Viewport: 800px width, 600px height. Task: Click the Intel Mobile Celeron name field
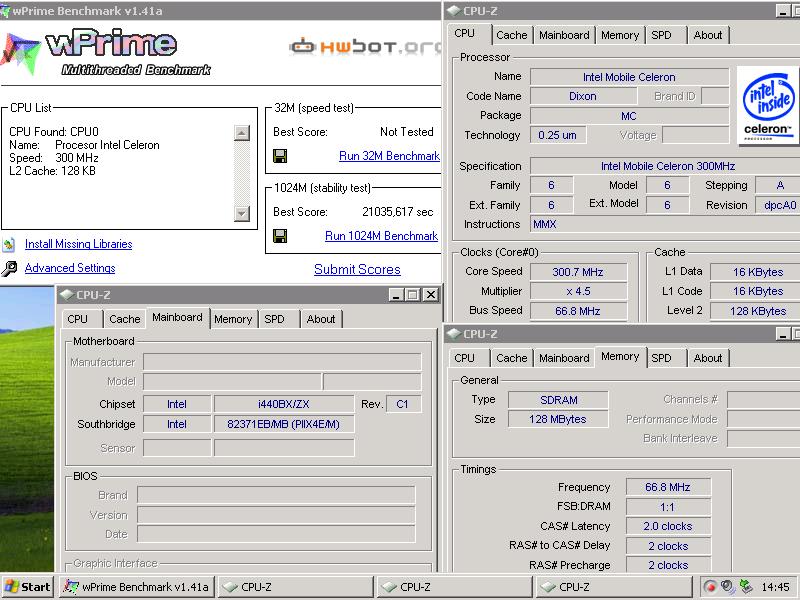click(x=629, y=77)
